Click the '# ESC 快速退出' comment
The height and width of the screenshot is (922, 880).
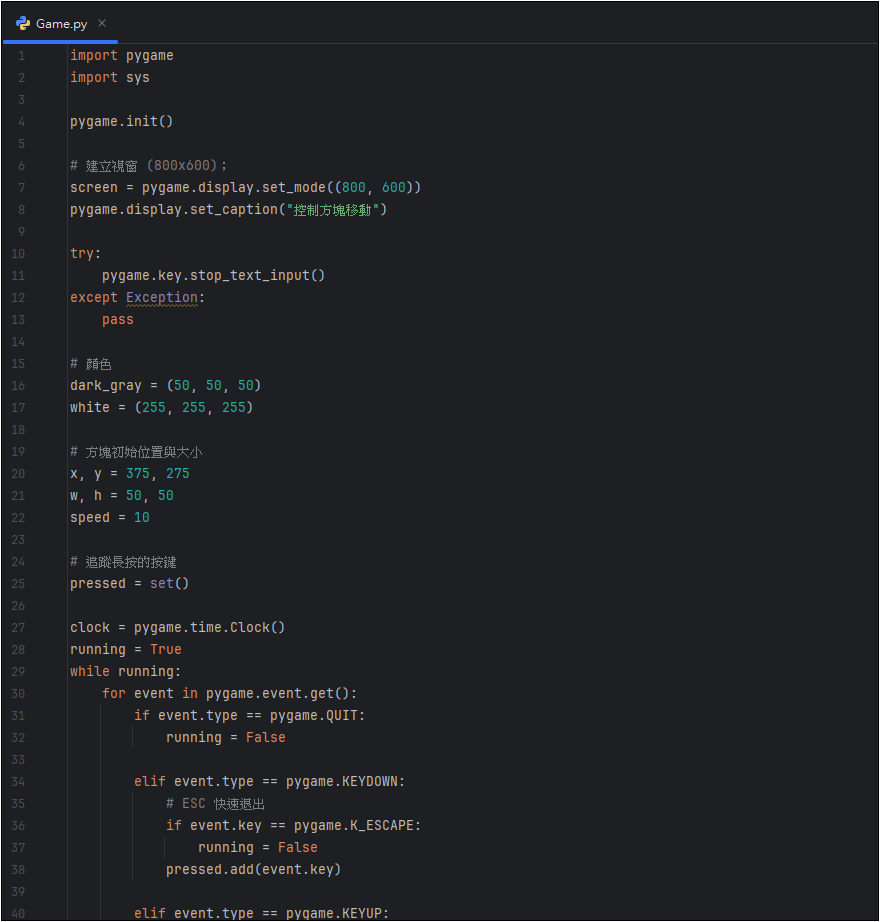[x=215, y=804]
